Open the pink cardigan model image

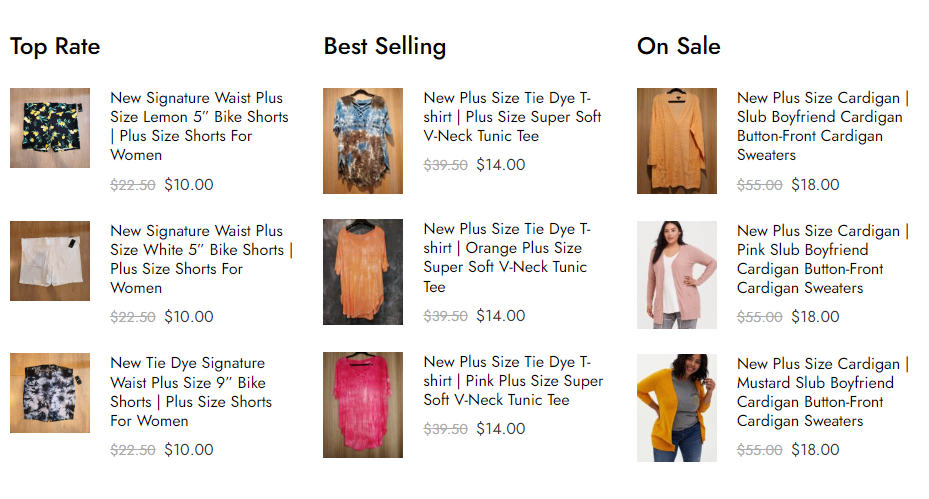[677, 275]
